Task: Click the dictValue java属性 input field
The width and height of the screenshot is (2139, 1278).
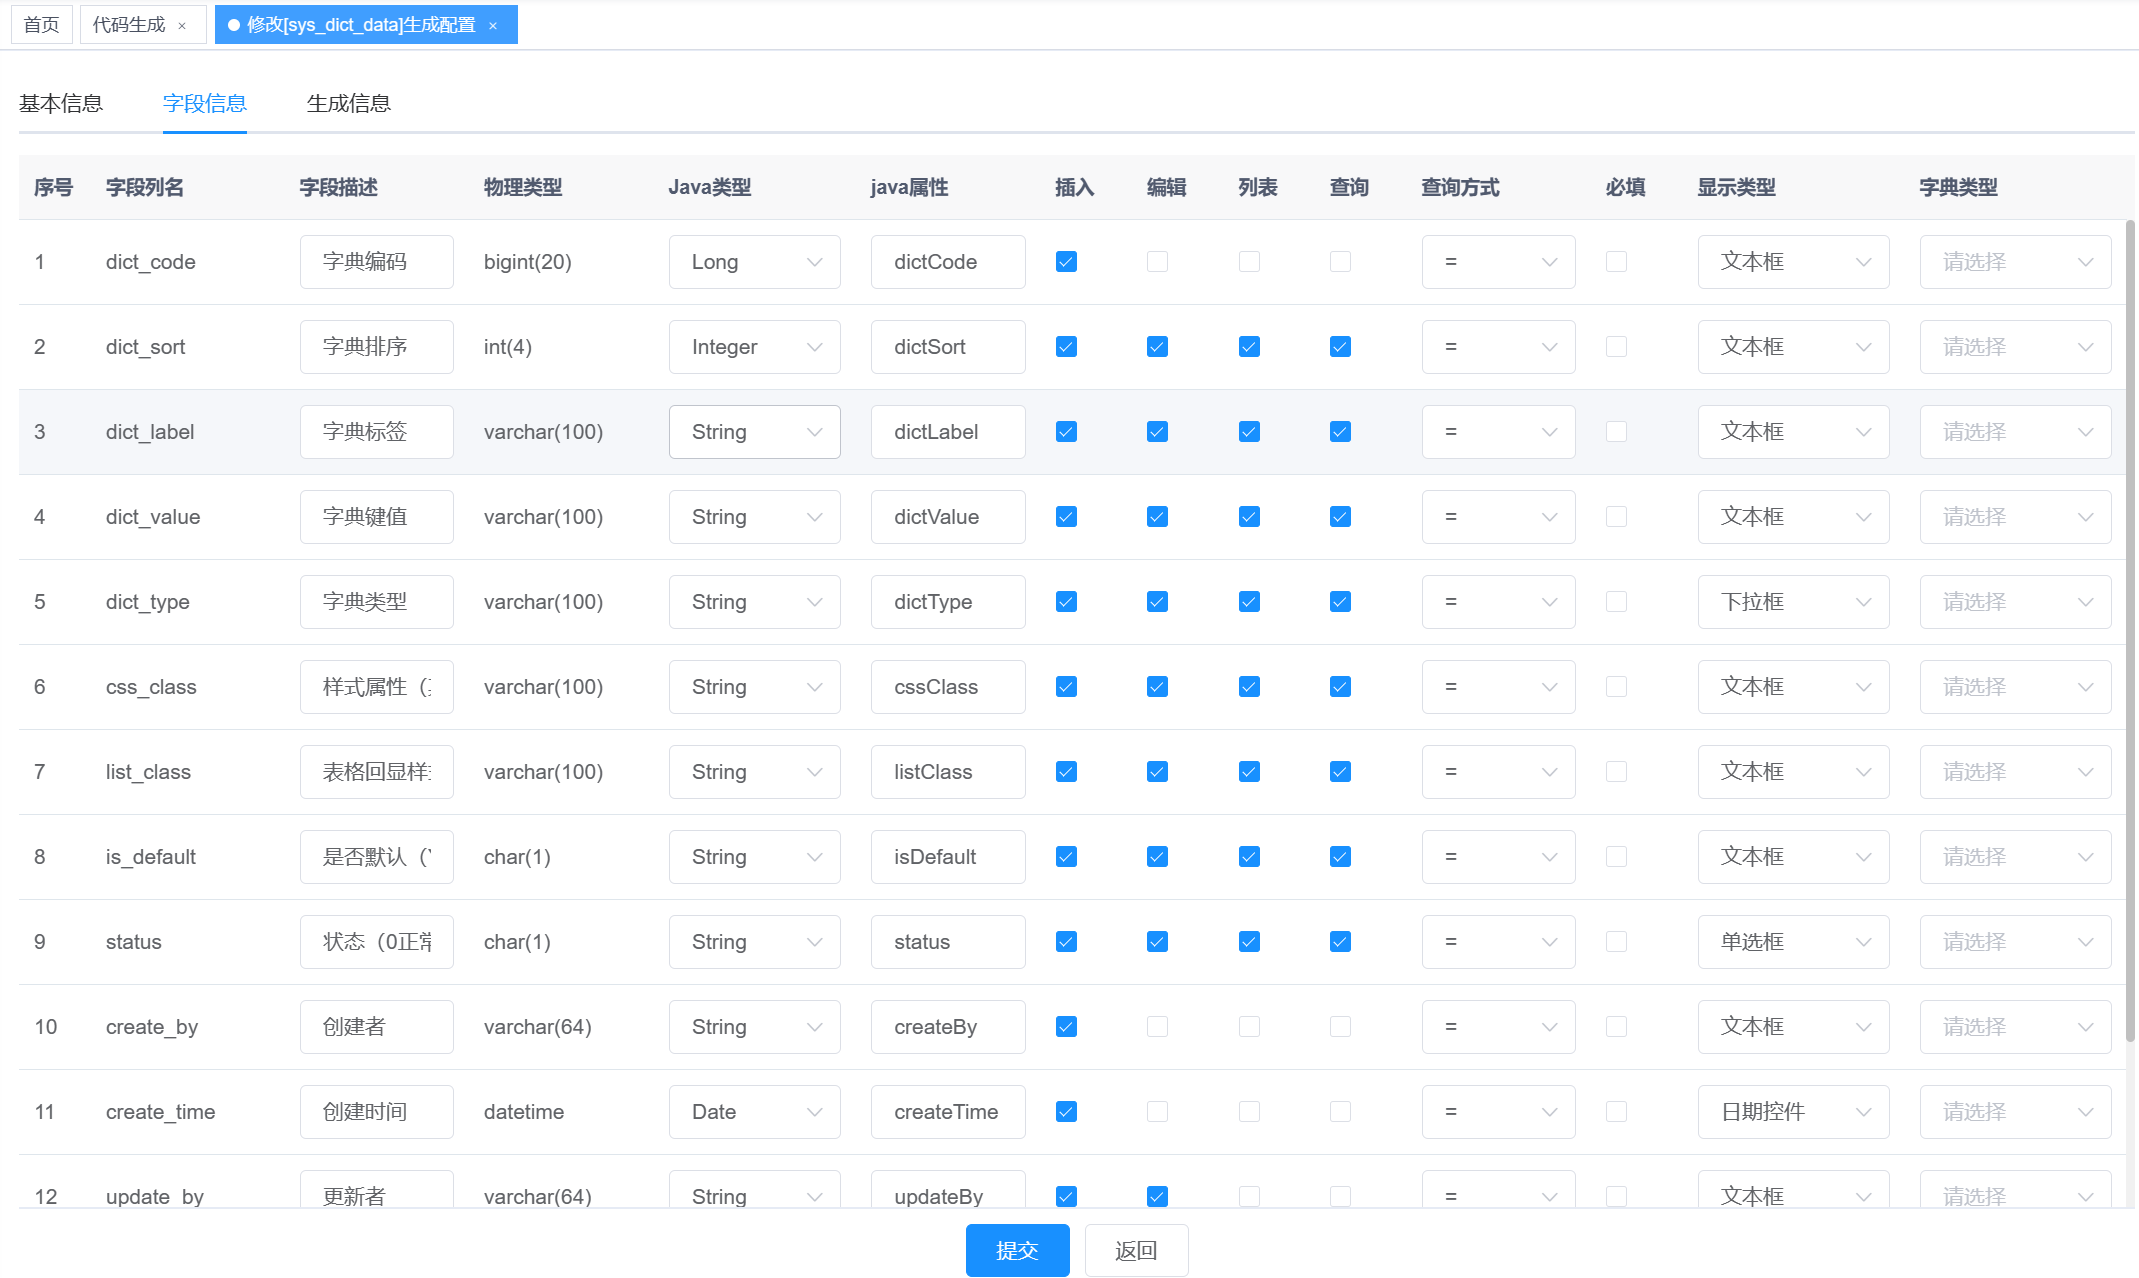Action: click(x=947, y=517)
